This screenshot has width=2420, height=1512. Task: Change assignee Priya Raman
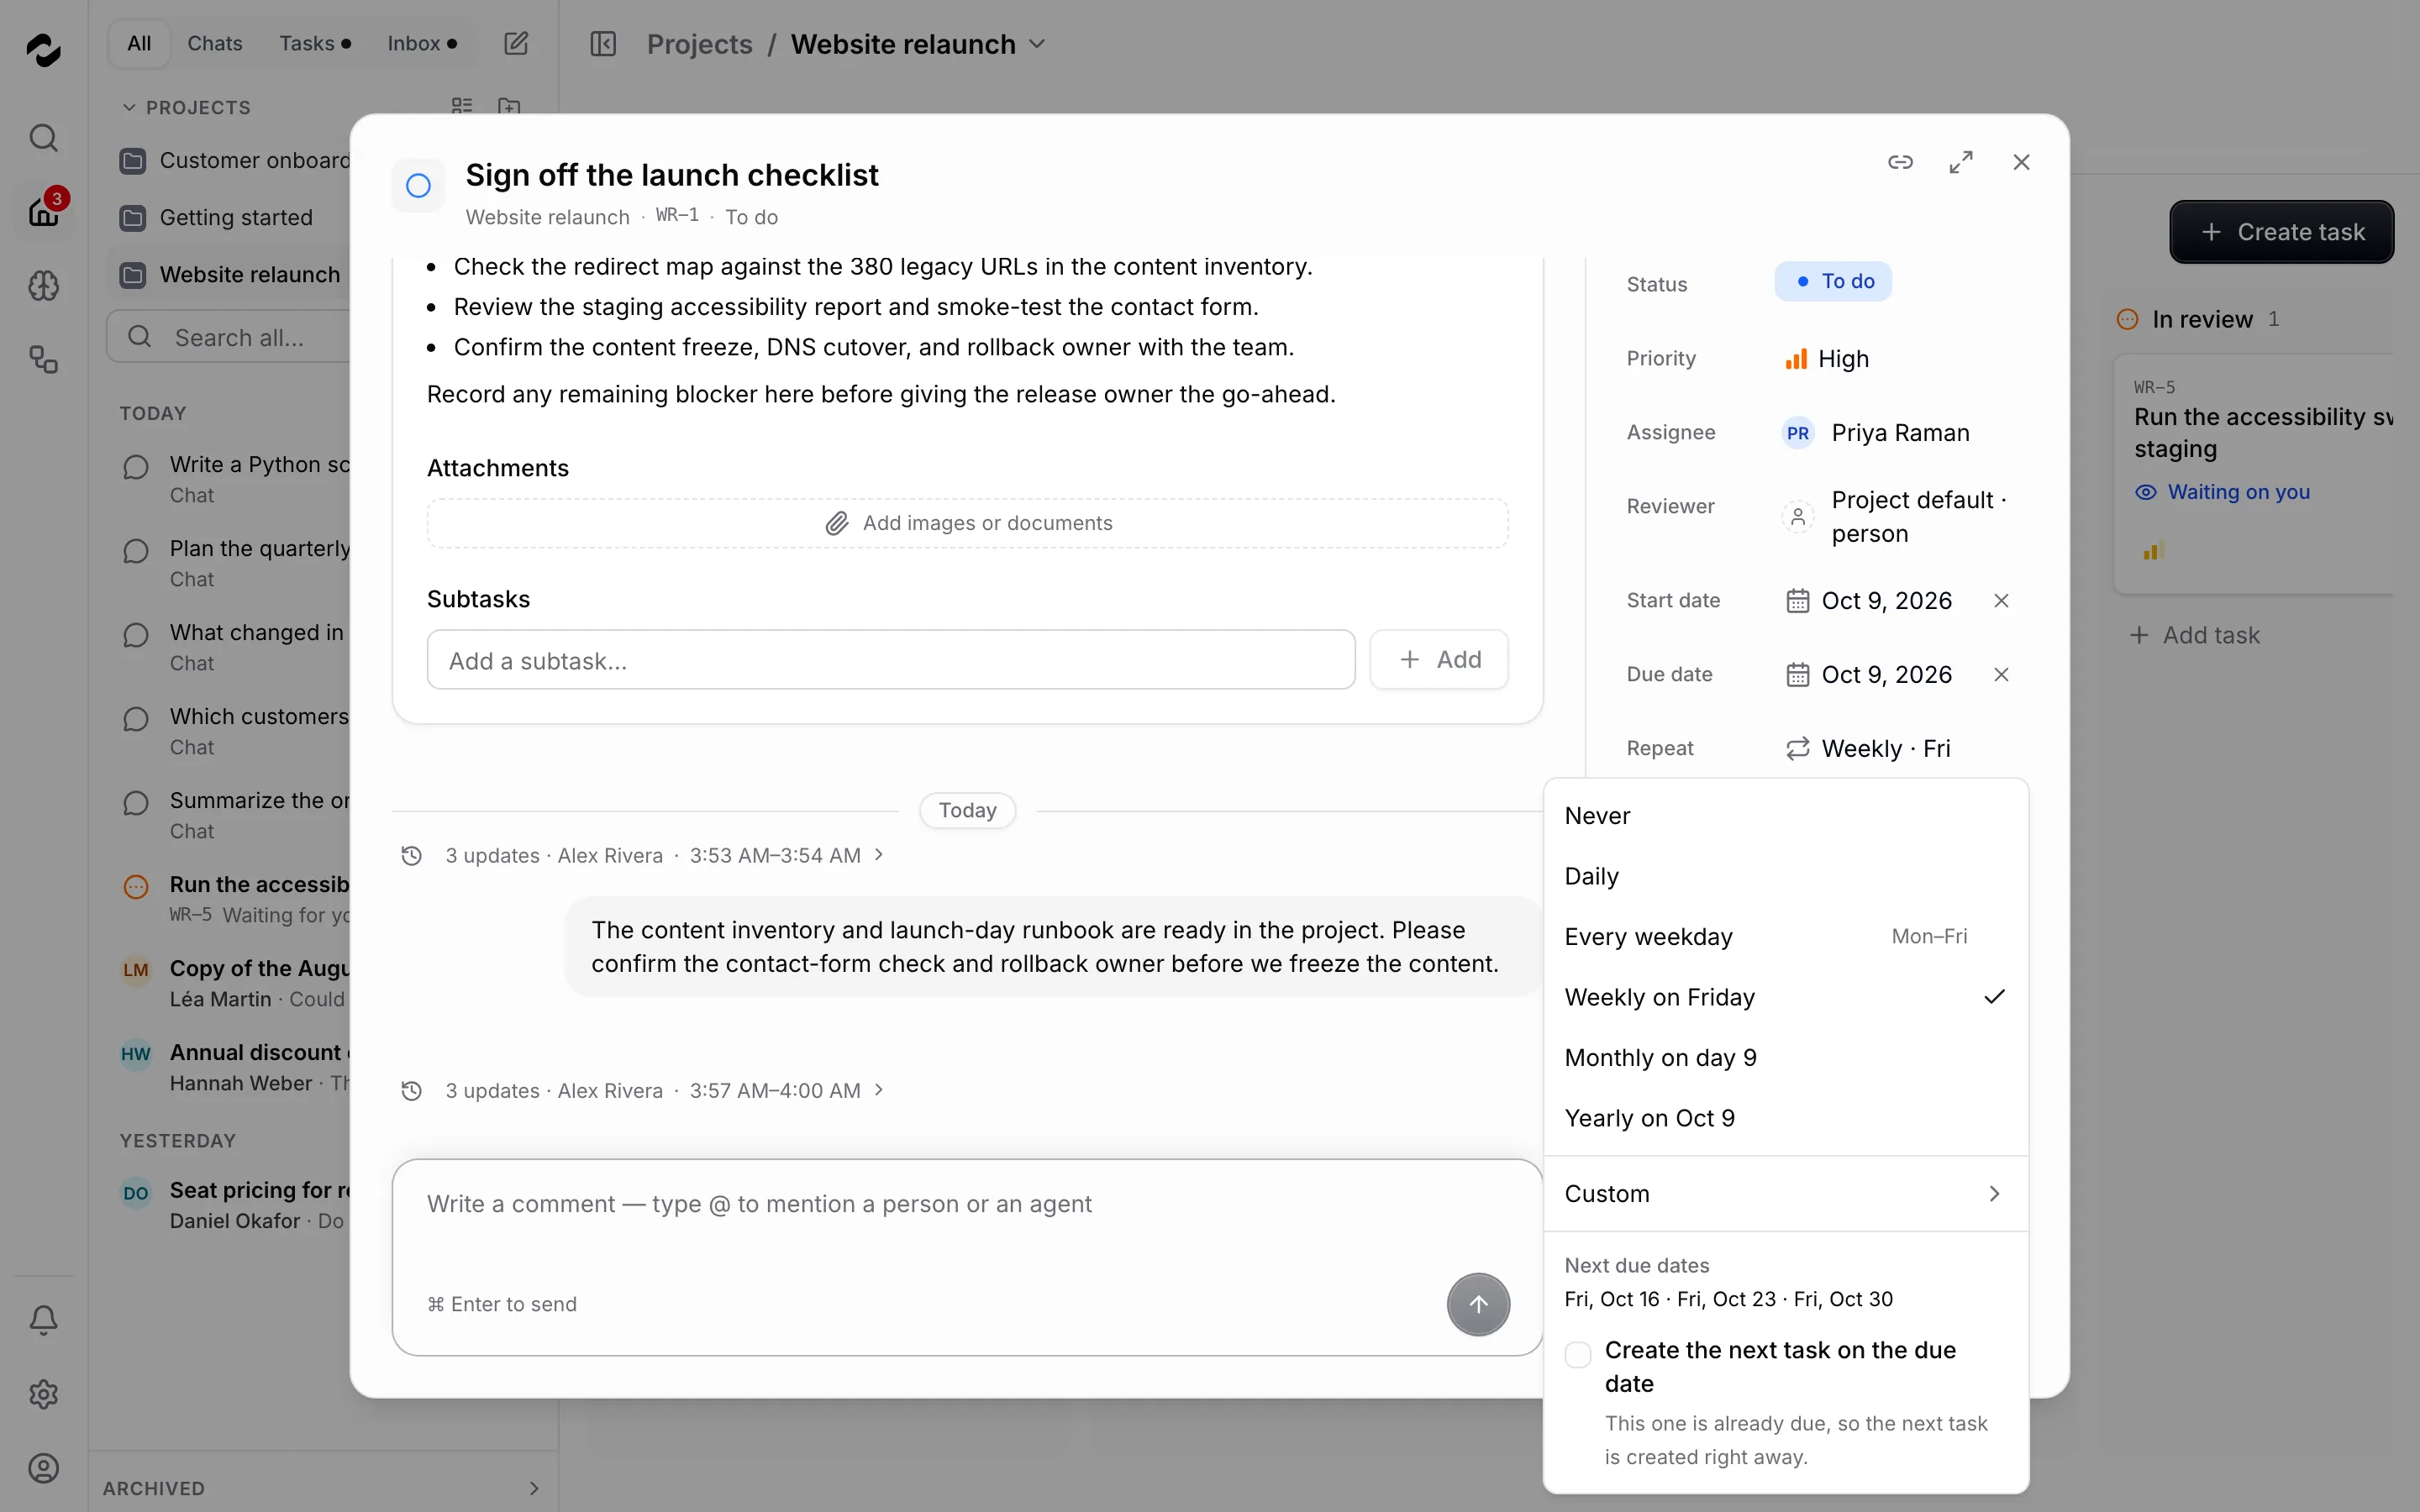pos(1876,432)
